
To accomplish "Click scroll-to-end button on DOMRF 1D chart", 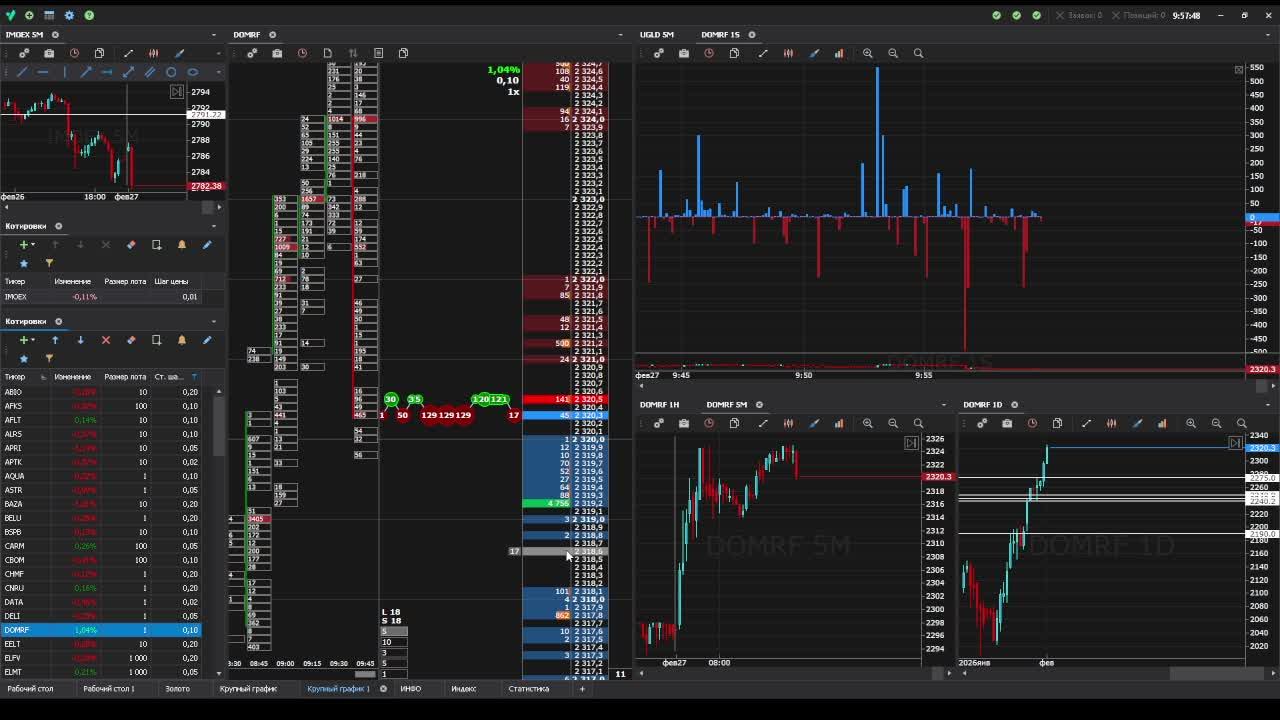I will pos(1236,443).
